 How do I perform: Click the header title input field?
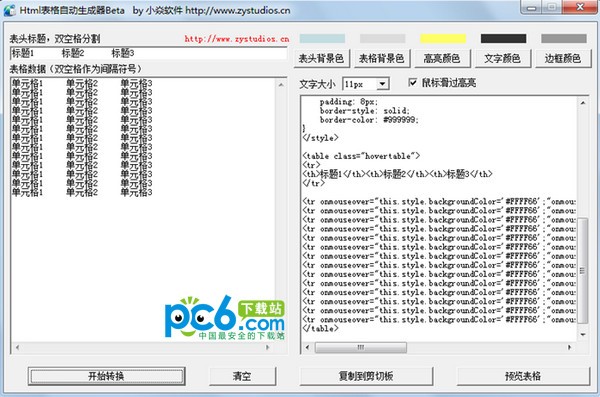pos(148,53)
